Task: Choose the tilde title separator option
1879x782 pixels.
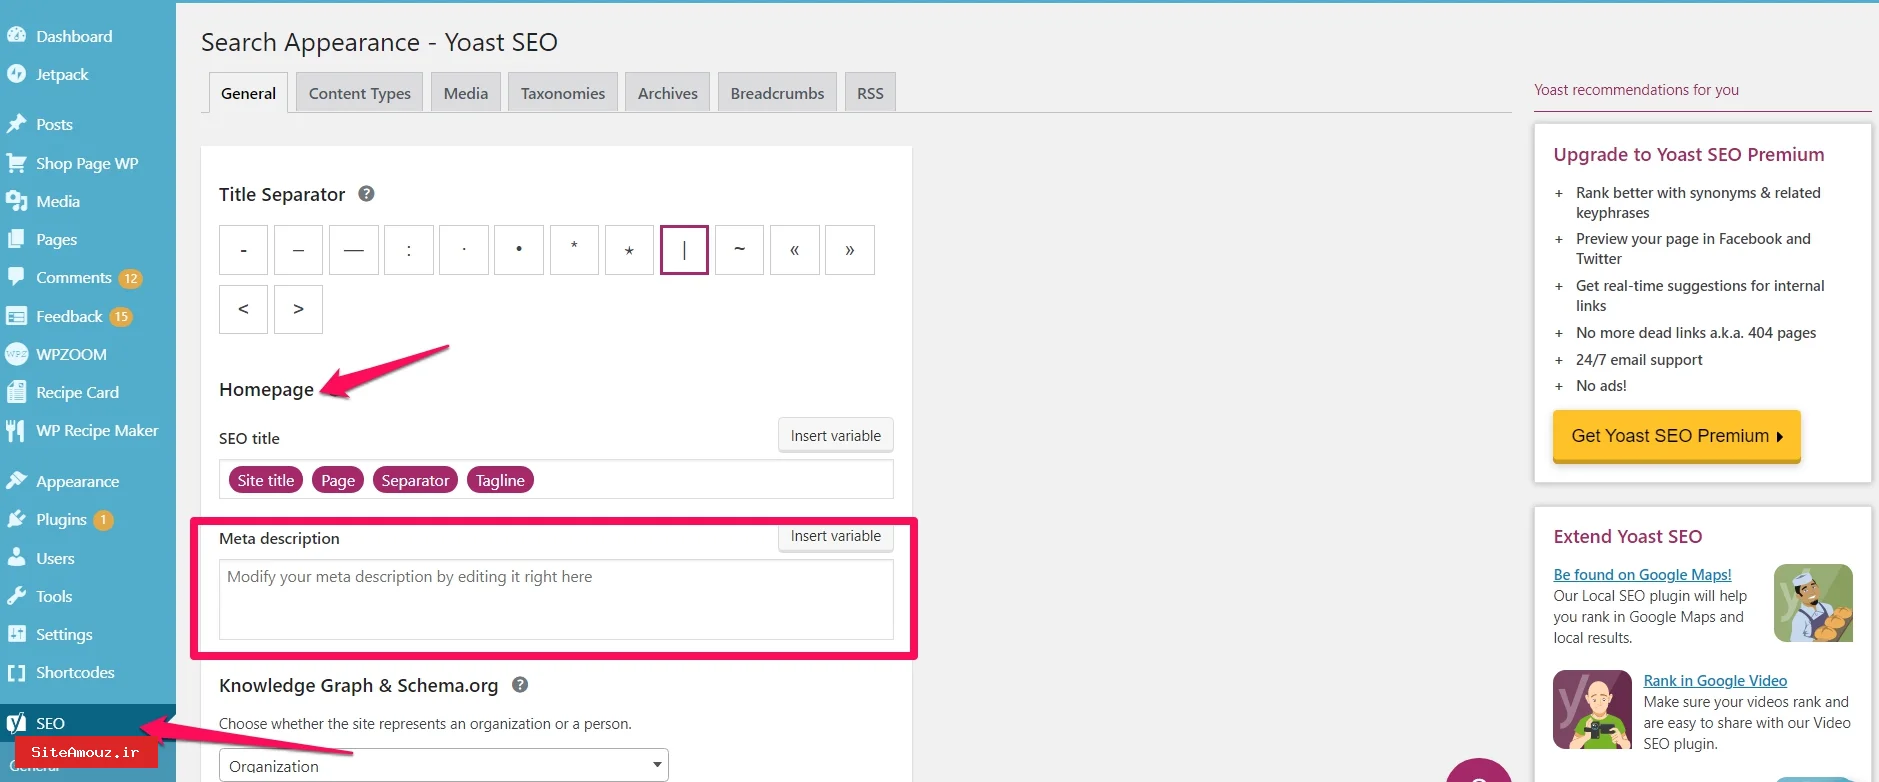Action: coord(739,250)
